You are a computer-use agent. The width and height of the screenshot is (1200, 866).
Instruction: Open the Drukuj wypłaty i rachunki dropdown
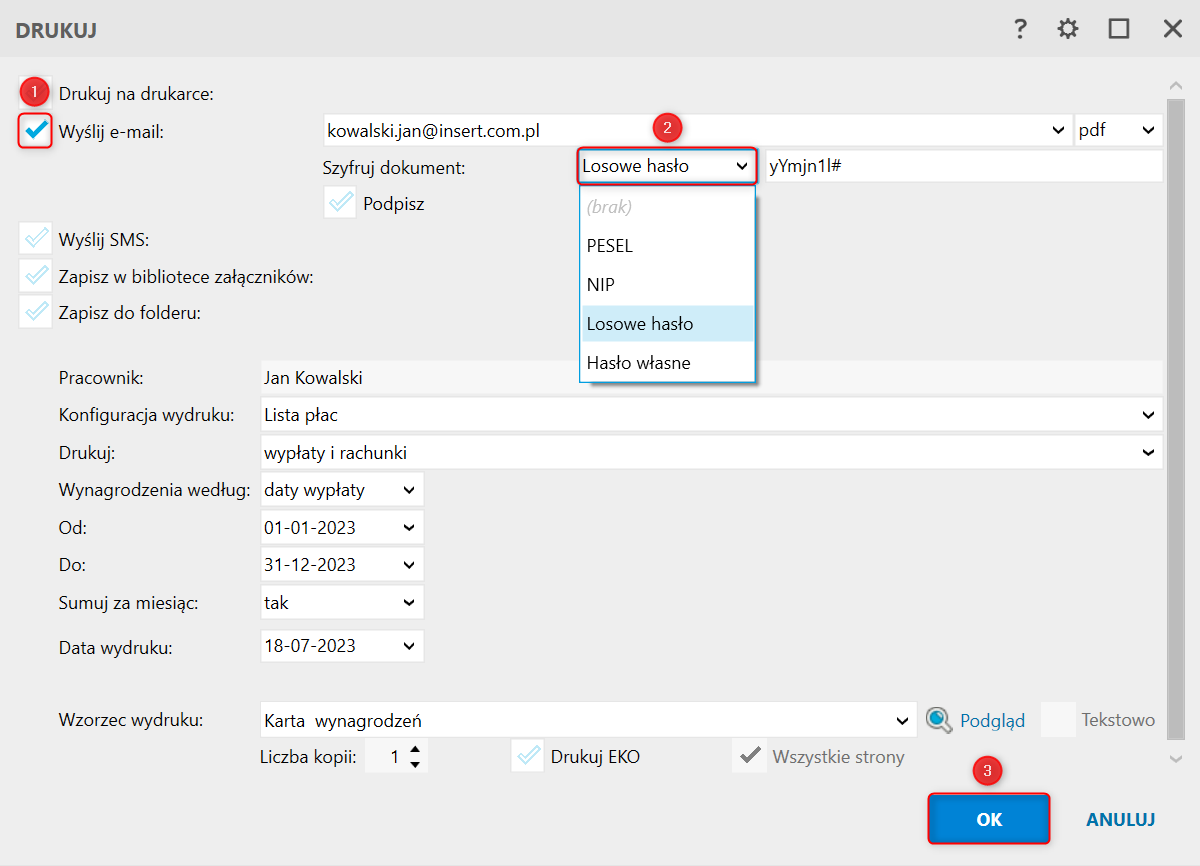click(1148, 452)
